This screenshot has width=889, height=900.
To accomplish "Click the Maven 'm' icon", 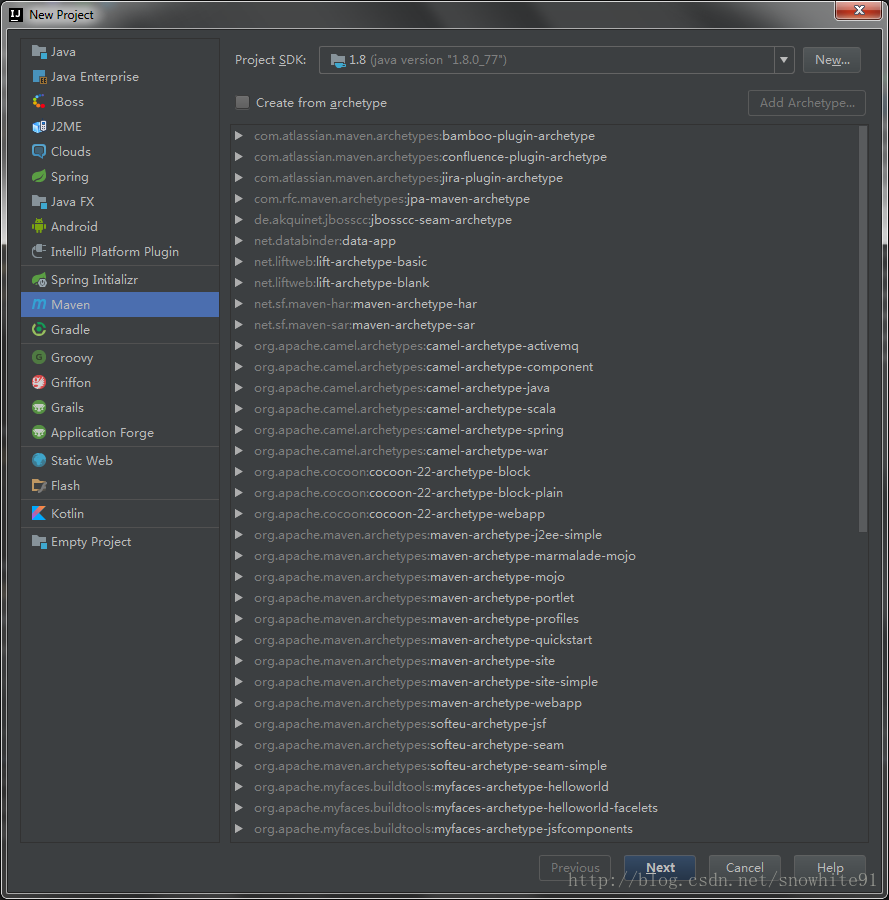I will 39,304.
